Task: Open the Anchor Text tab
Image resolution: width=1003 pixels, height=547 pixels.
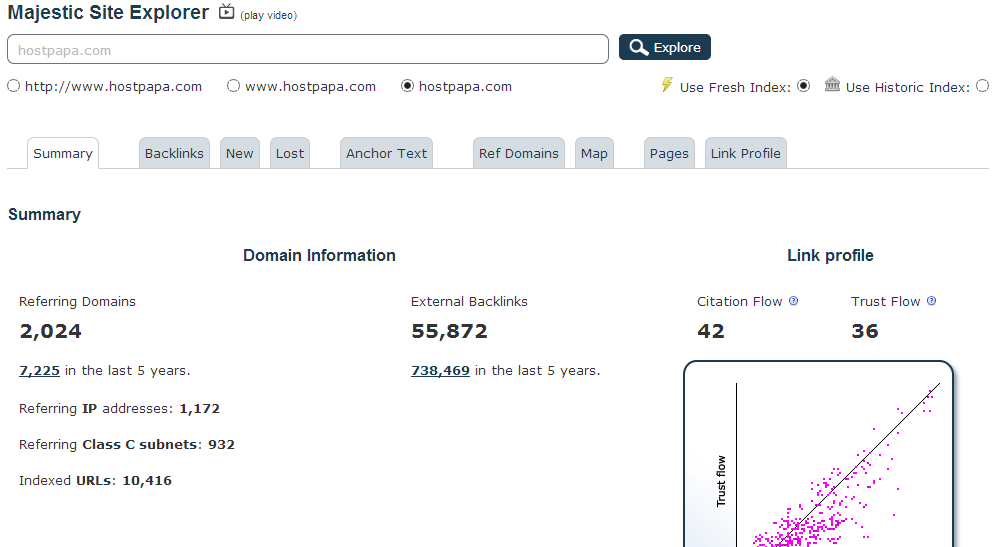Action: [x=386, y=154]
